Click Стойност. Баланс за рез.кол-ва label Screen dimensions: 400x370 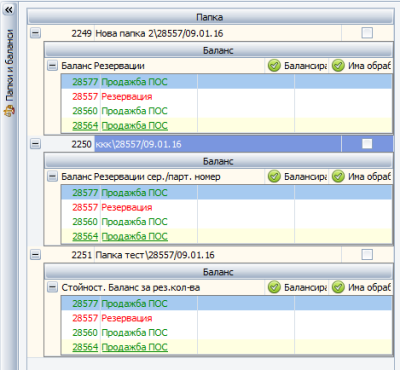coord(131,288)
